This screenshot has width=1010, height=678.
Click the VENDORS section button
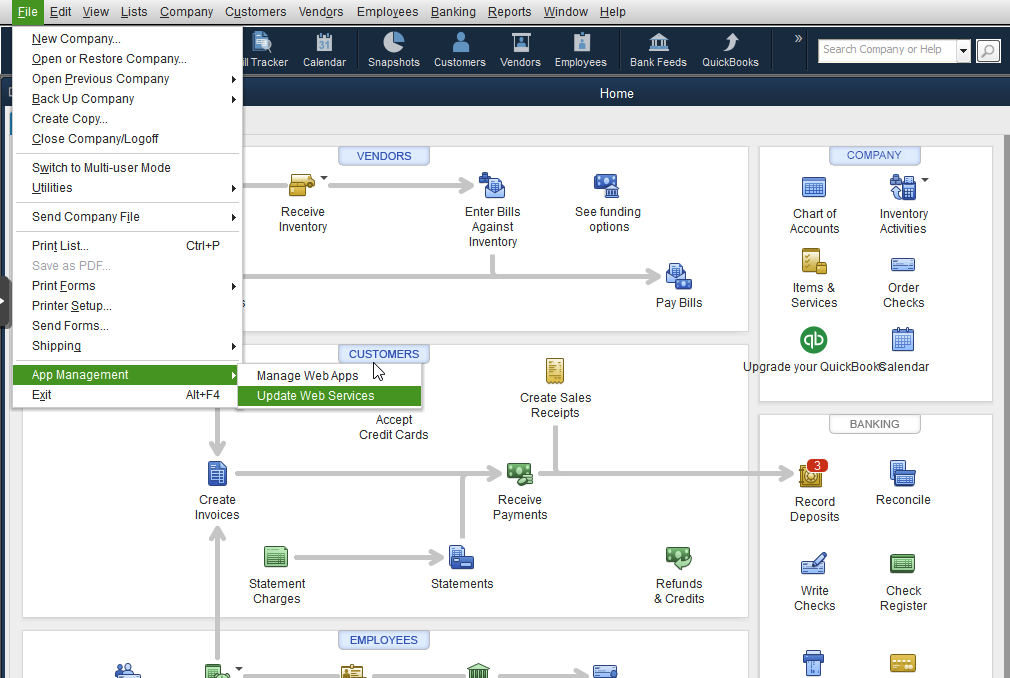click(x=384, y=156)
